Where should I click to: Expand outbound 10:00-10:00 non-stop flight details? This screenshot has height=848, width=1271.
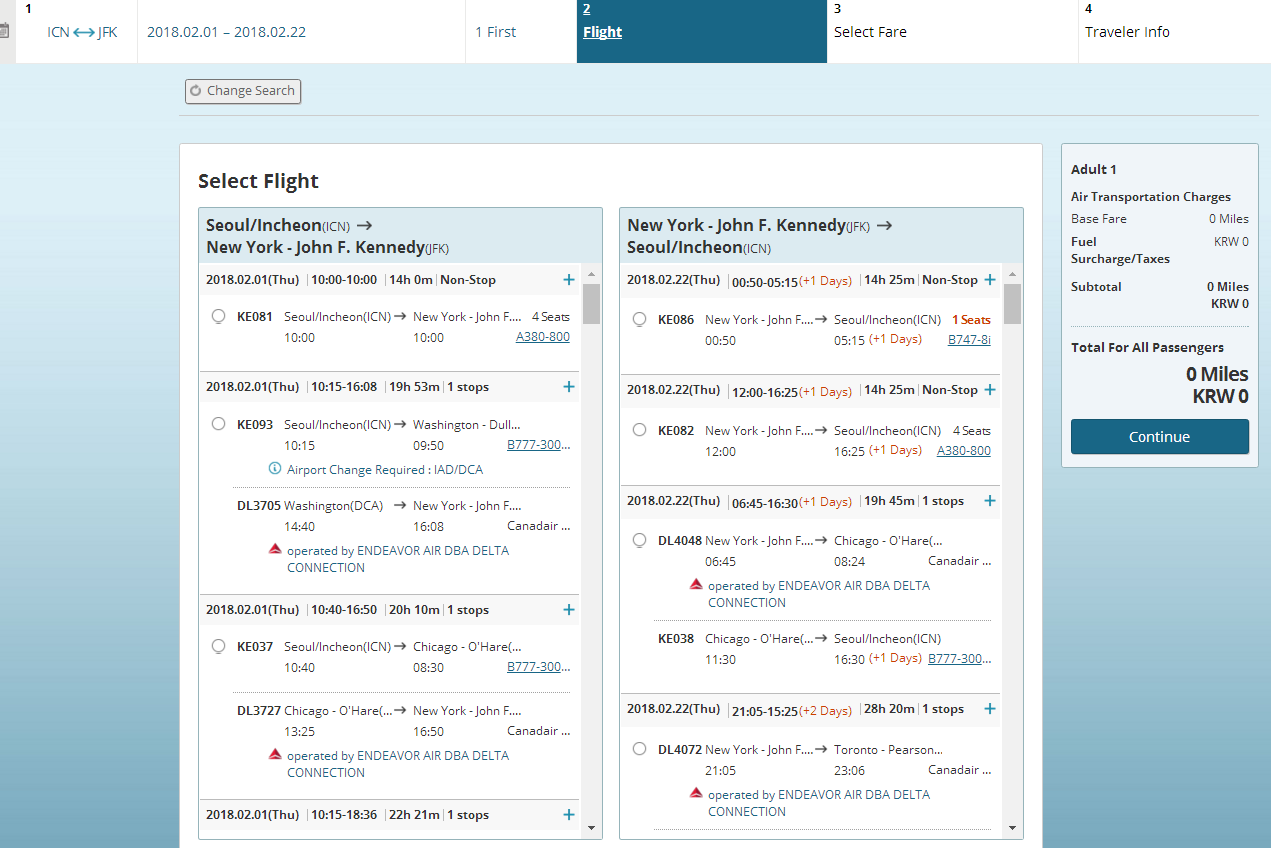pos(569,280)
